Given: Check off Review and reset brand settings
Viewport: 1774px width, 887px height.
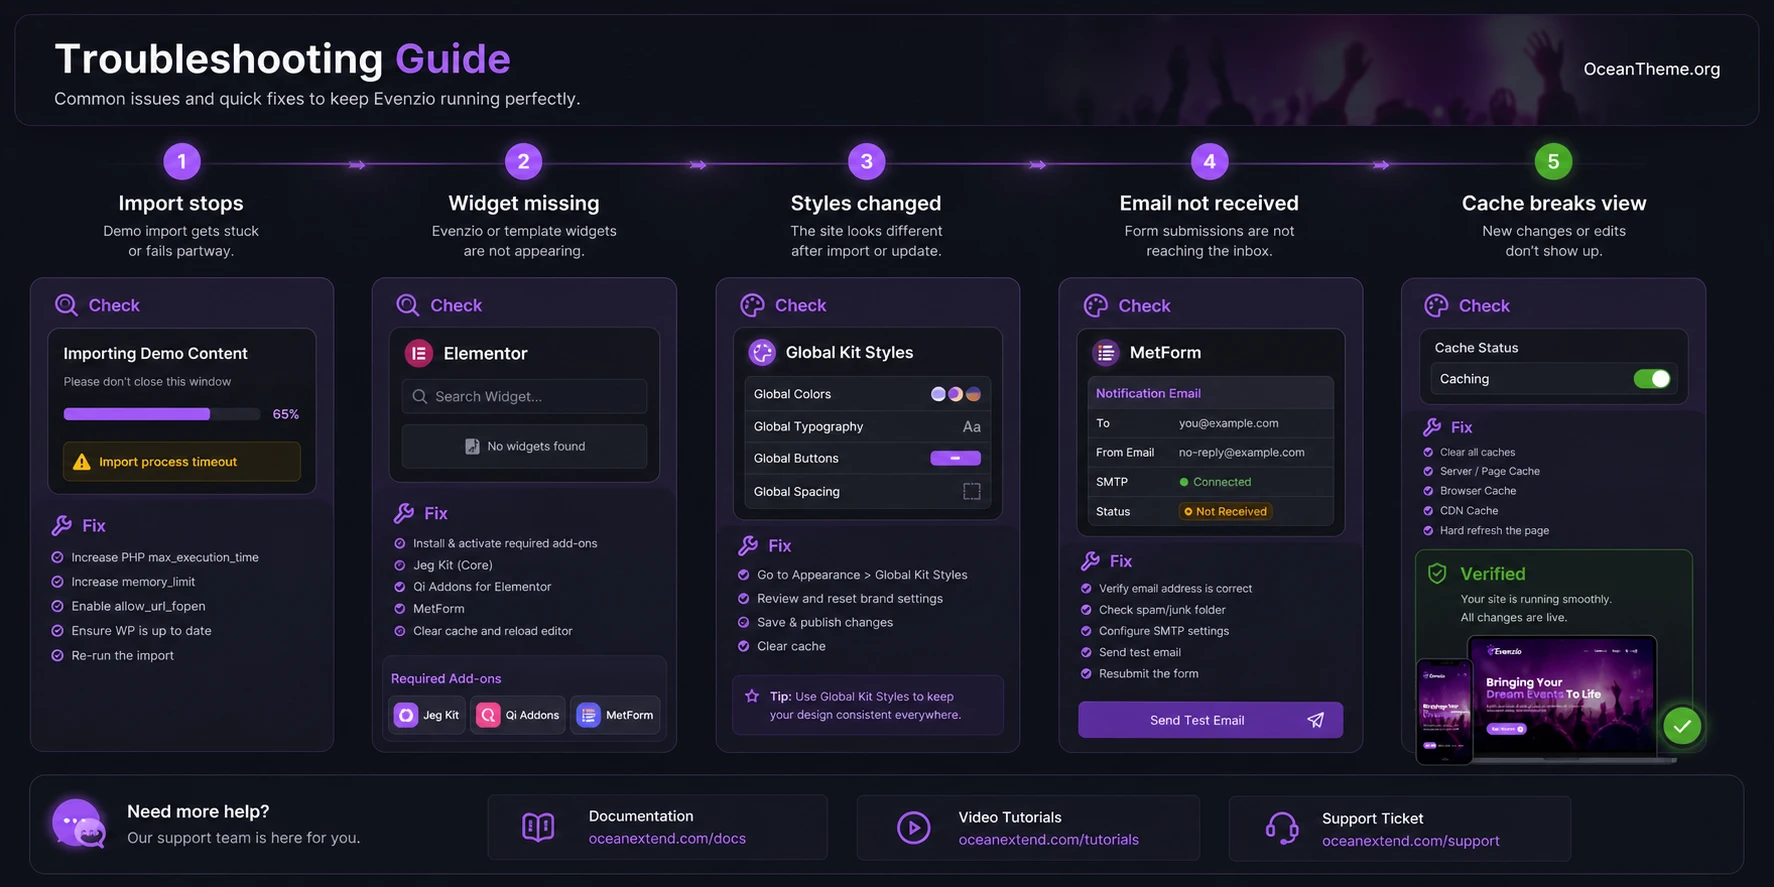Looking at the screenshot, I should [x=743, y=599].
